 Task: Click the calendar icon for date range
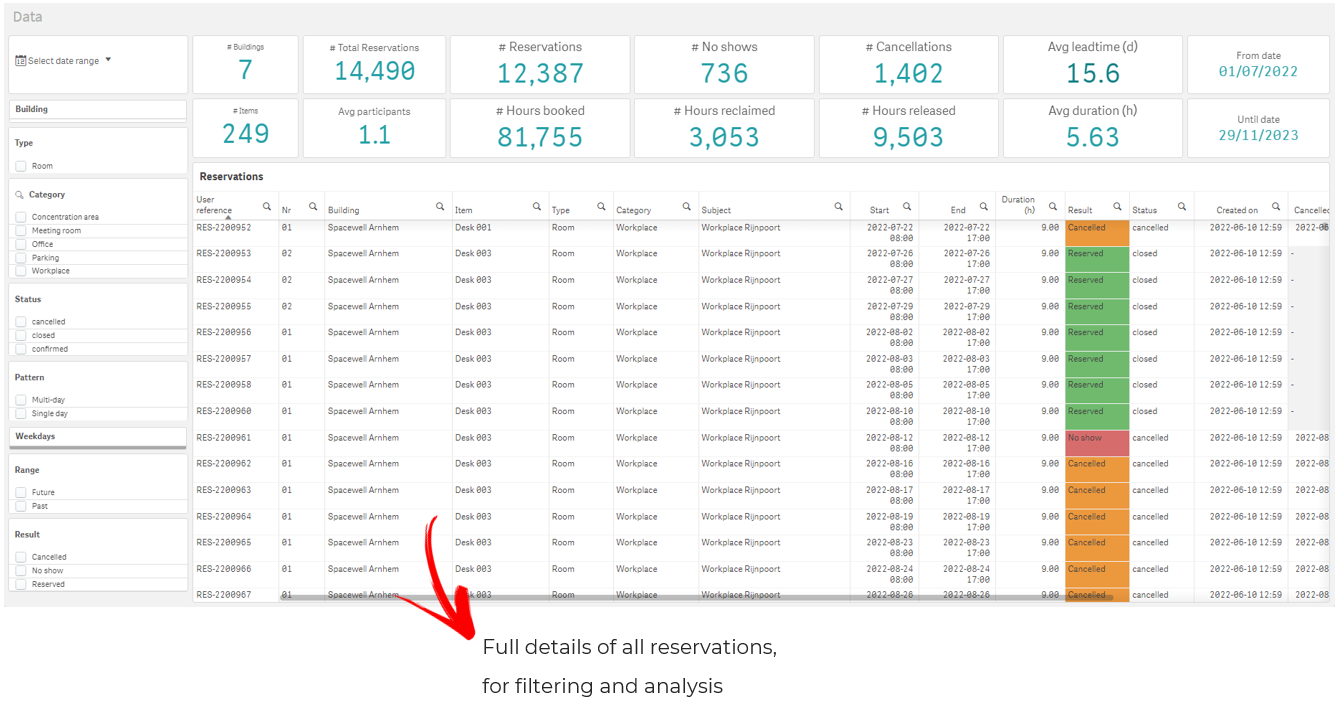pyautogui.click(x=20, y=61)
